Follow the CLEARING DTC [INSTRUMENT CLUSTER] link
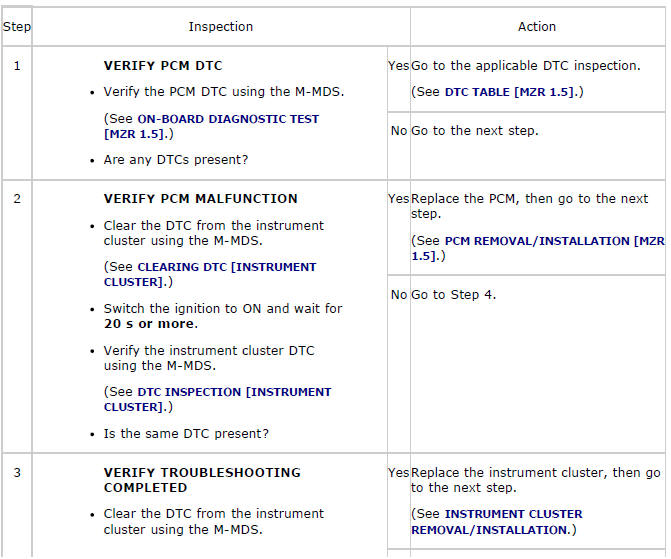 [x=226, y=267]
